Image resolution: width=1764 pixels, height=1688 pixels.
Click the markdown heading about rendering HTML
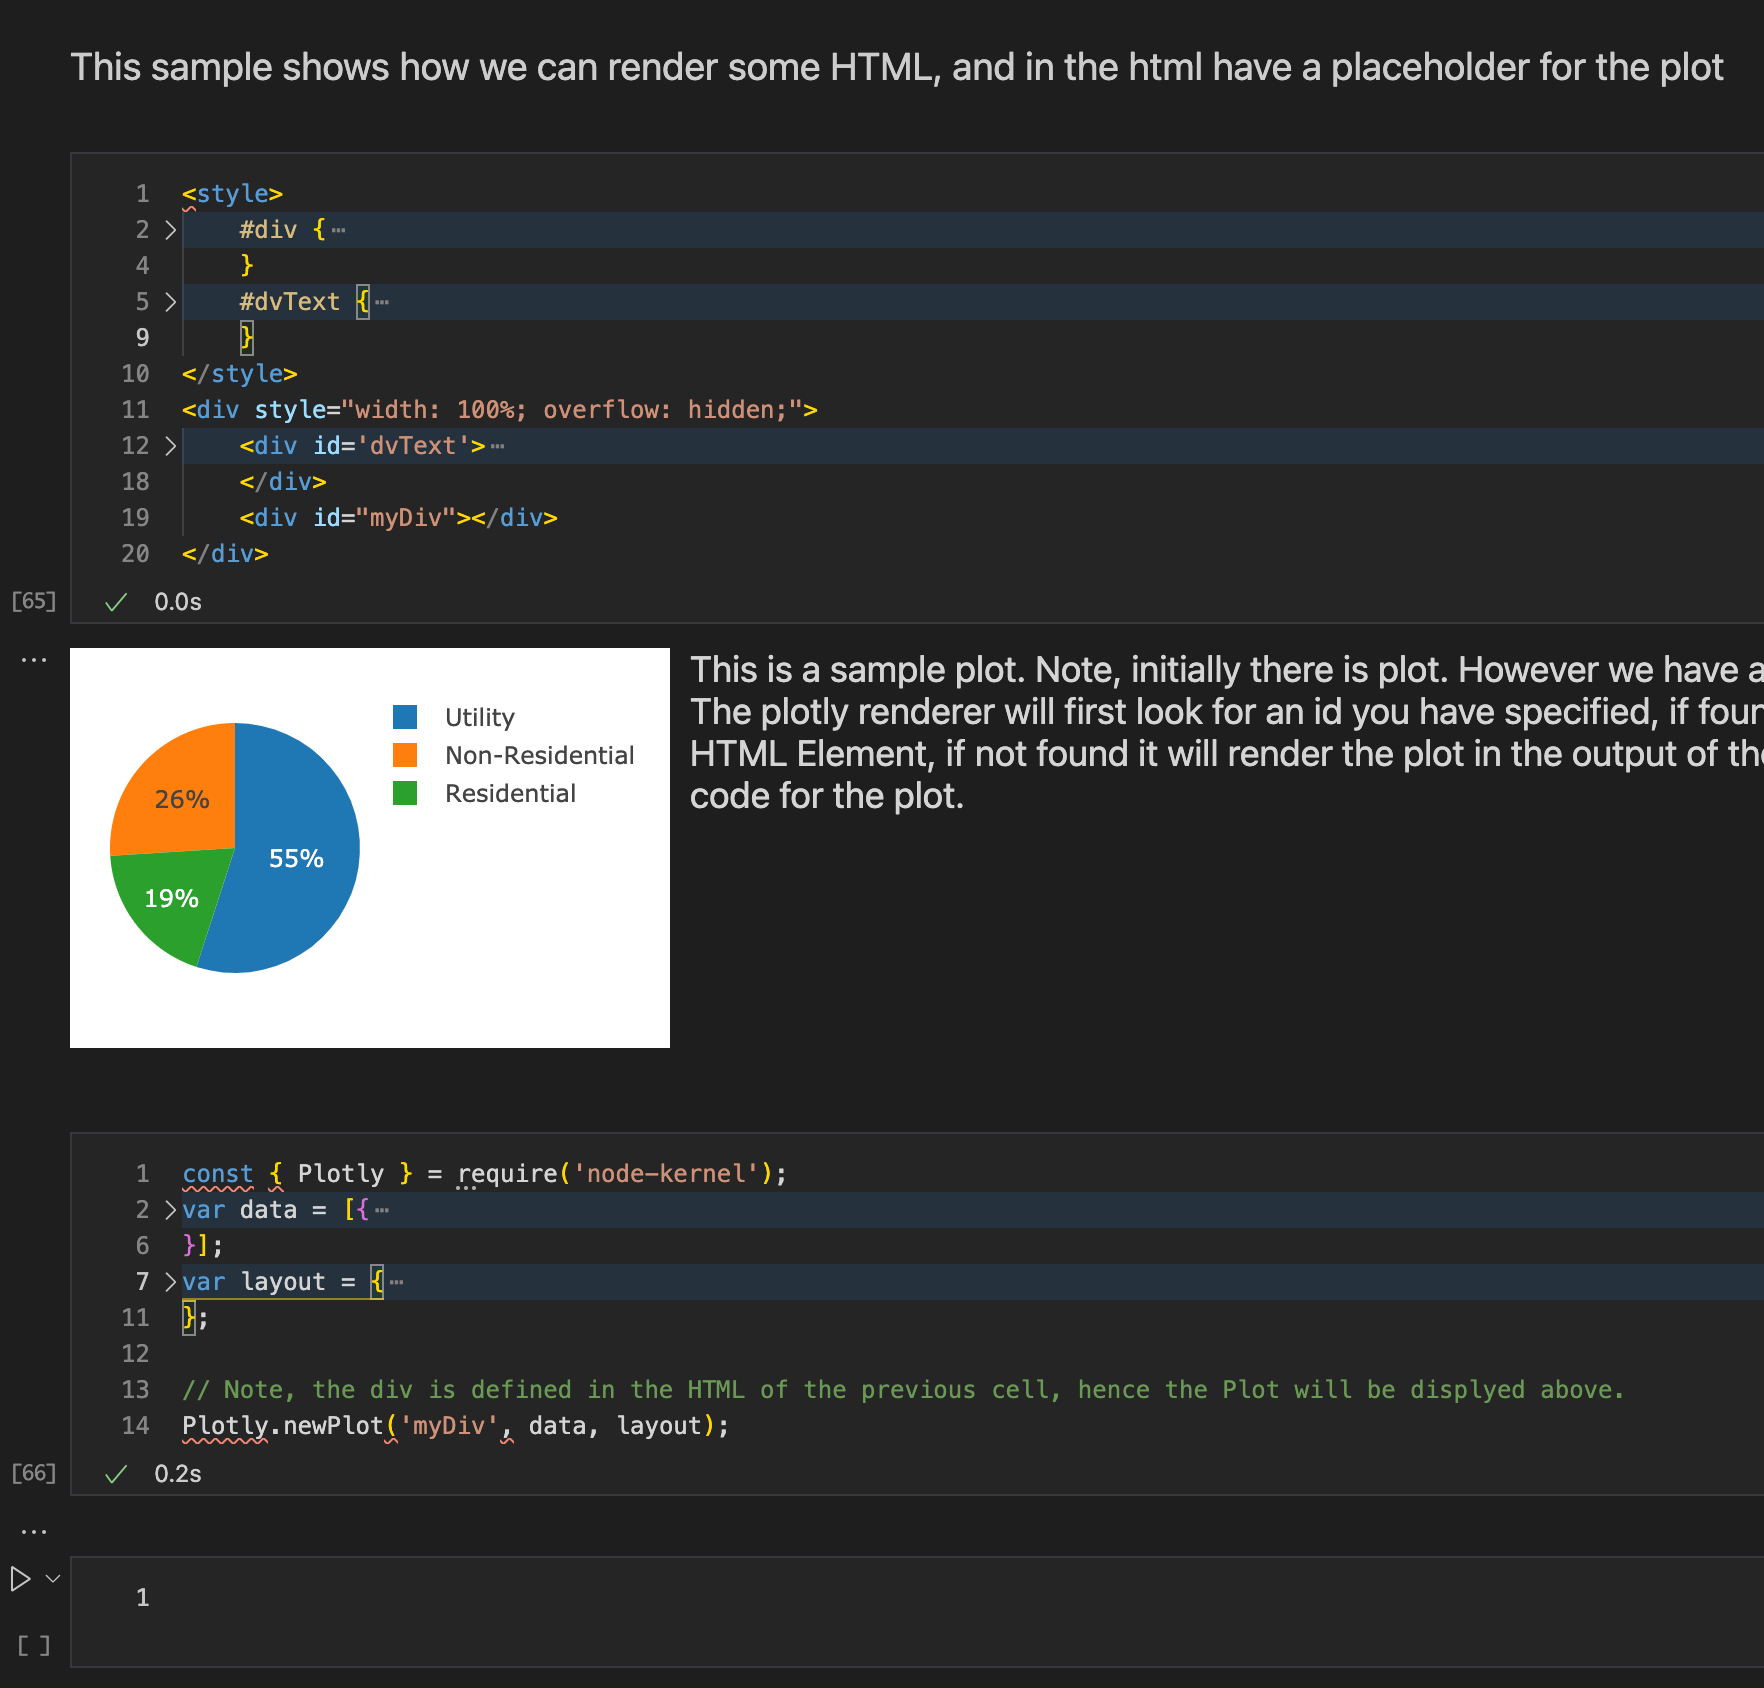[897, 68]
